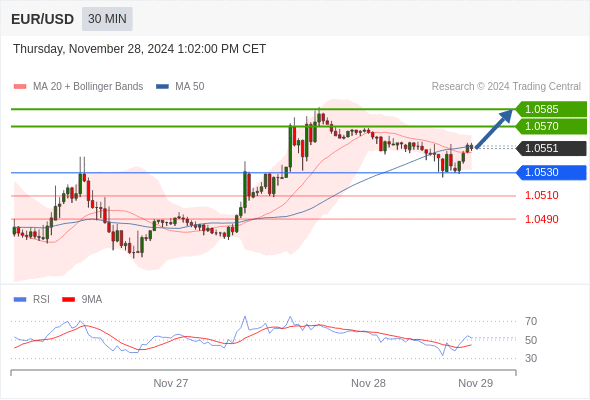Select the 1.0570 green resistance label
The width and height of the screenshot is (590, 400).
point(551,126)
